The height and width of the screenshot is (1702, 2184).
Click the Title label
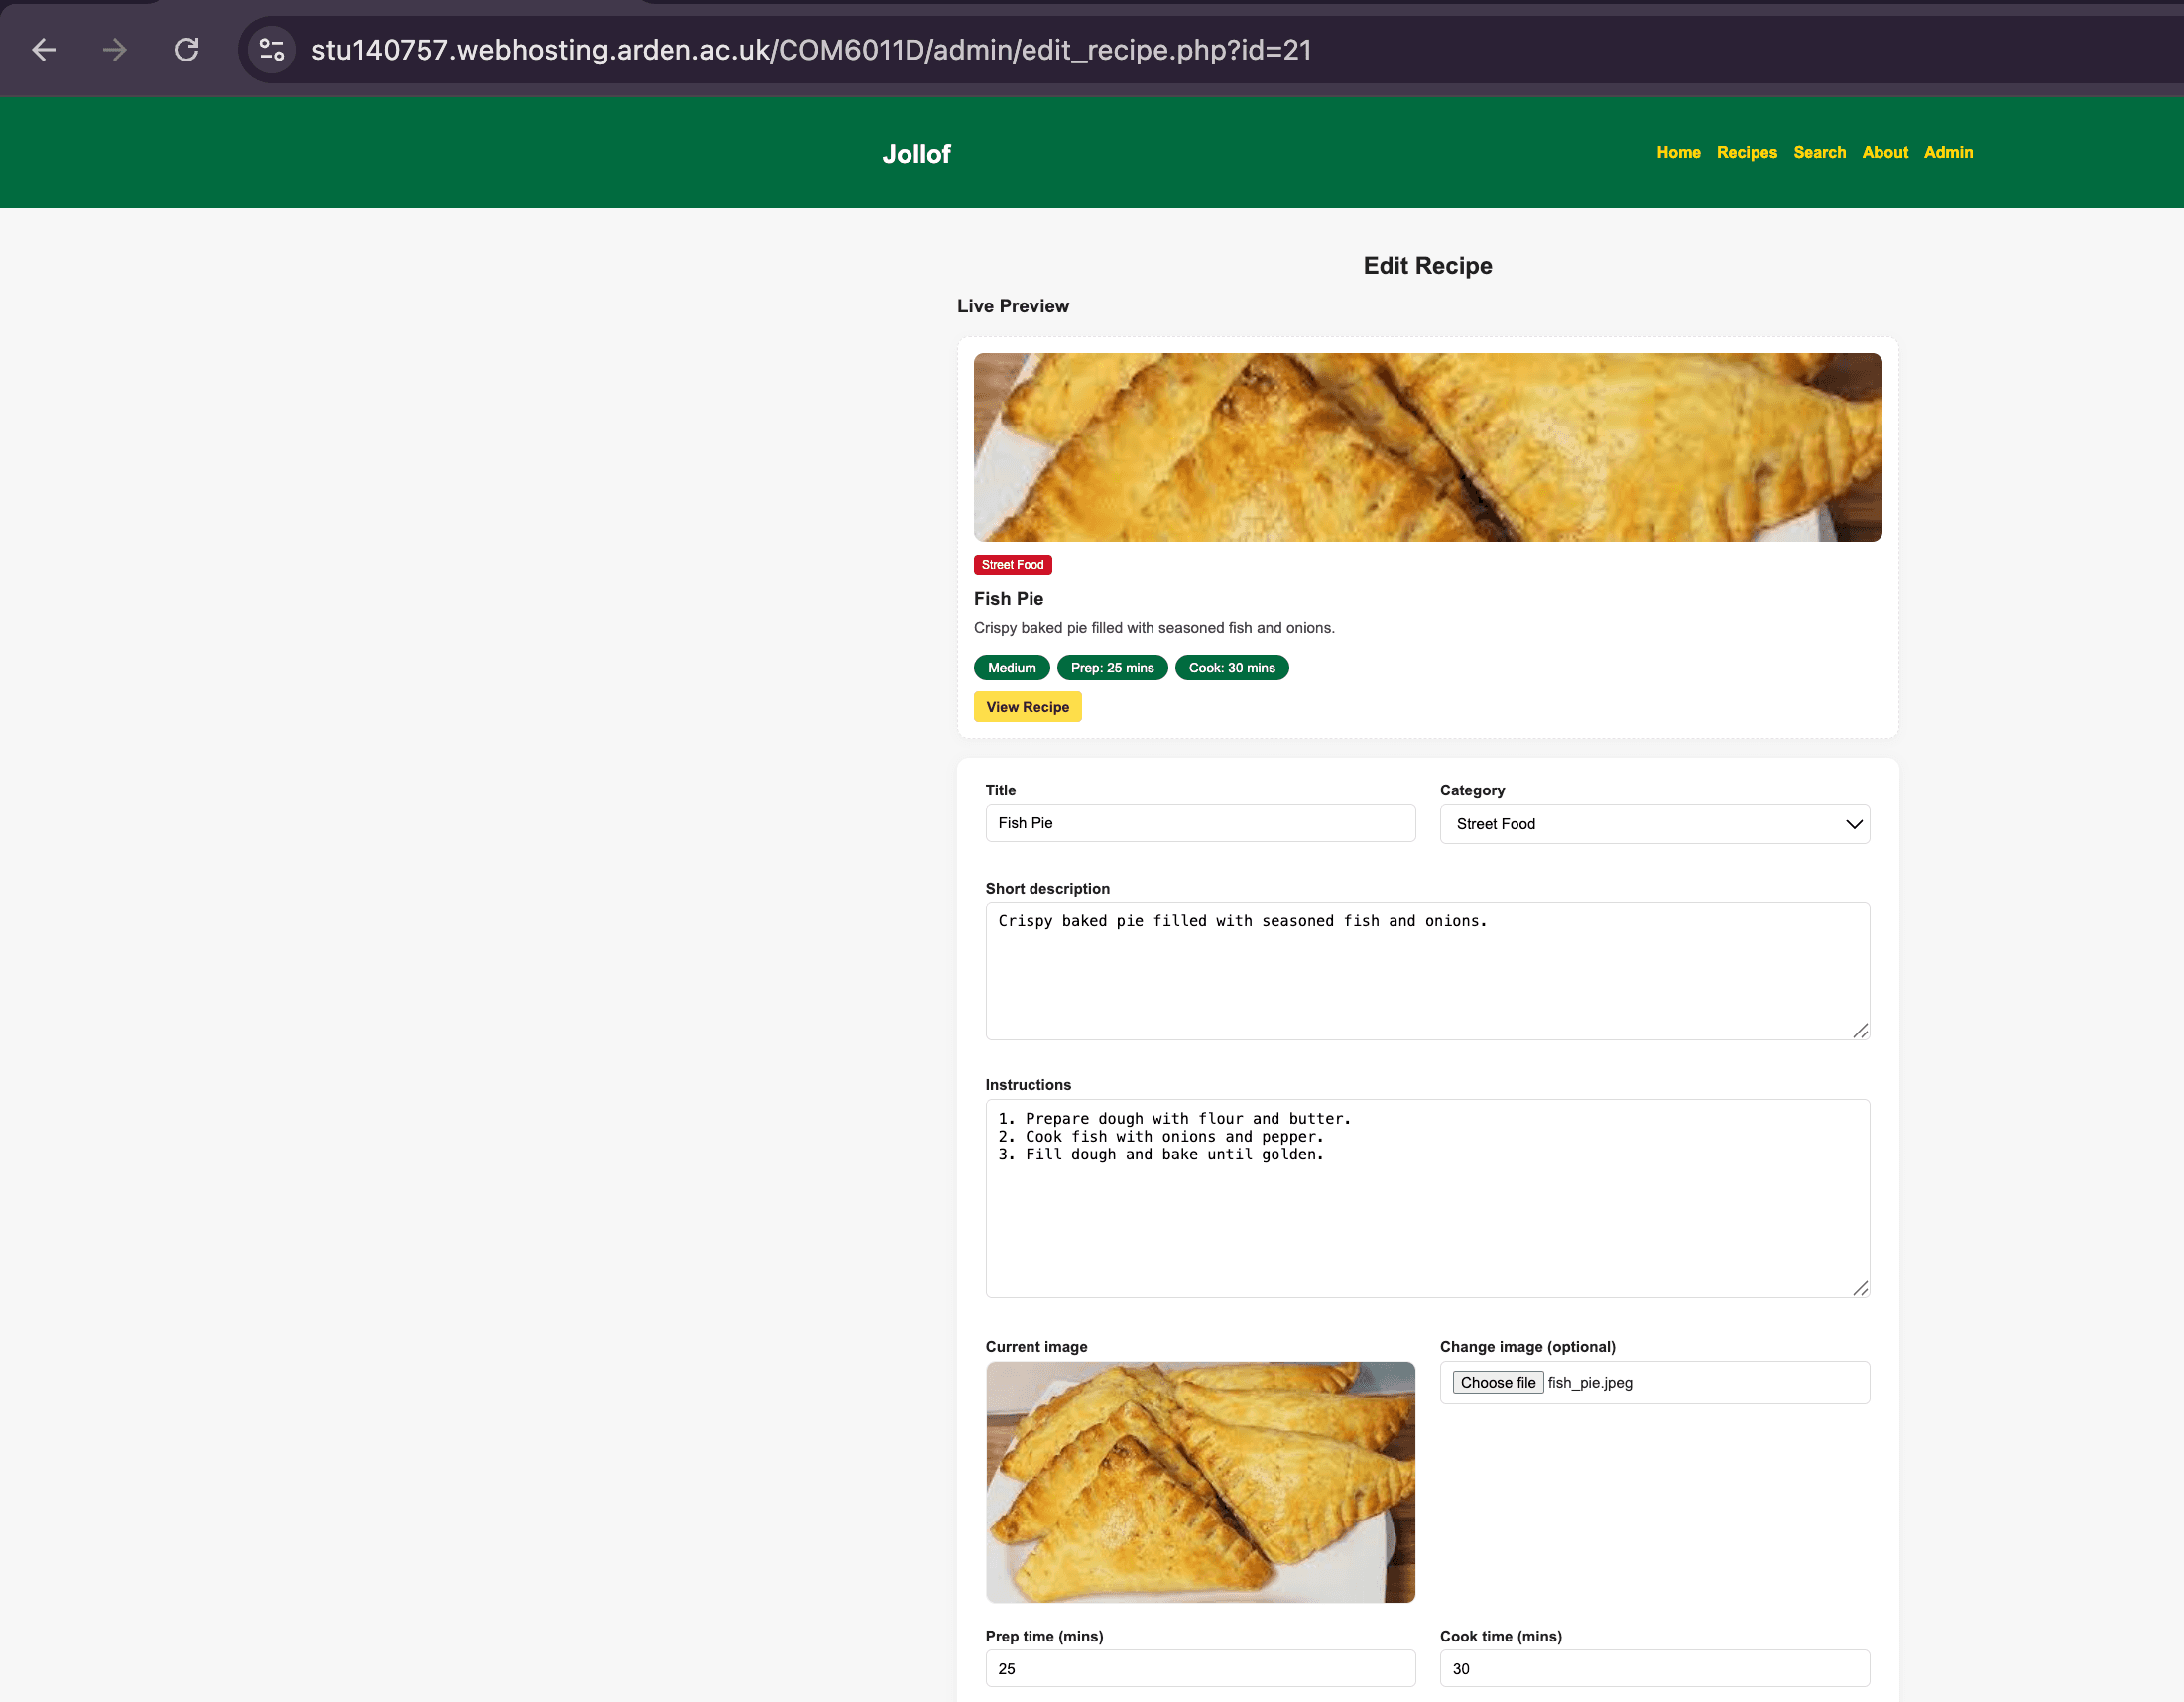1000,790
